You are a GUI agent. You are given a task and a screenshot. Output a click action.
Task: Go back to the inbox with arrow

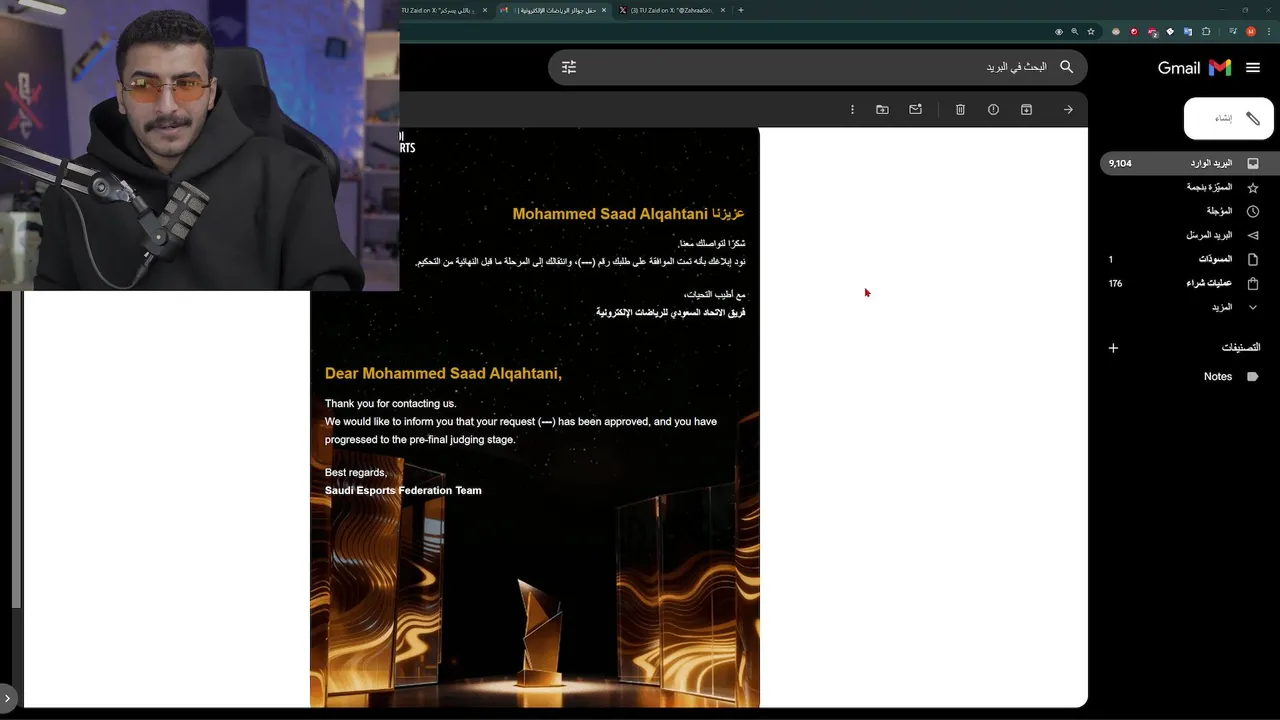[x=1068, y=109]
